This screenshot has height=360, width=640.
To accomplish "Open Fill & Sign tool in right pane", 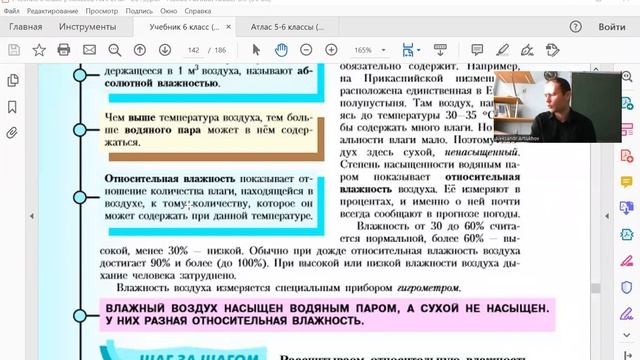I will tap(627, 313).
